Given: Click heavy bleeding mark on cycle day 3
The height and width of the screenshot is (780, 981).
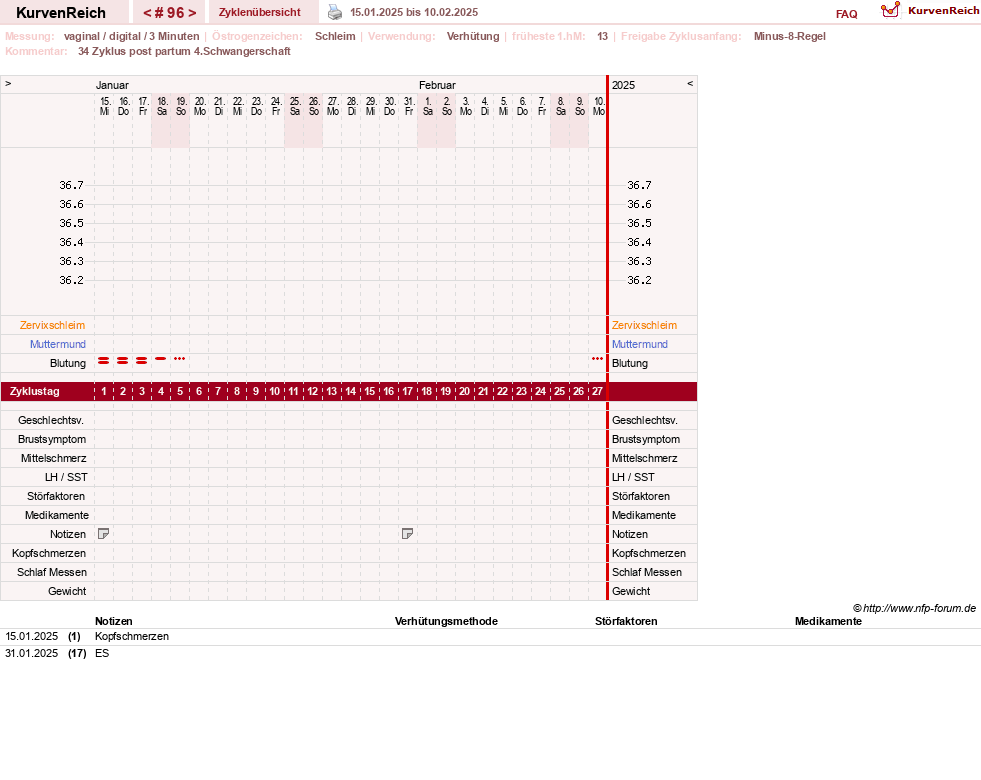Looking at the screenshot, I should 142,360.
